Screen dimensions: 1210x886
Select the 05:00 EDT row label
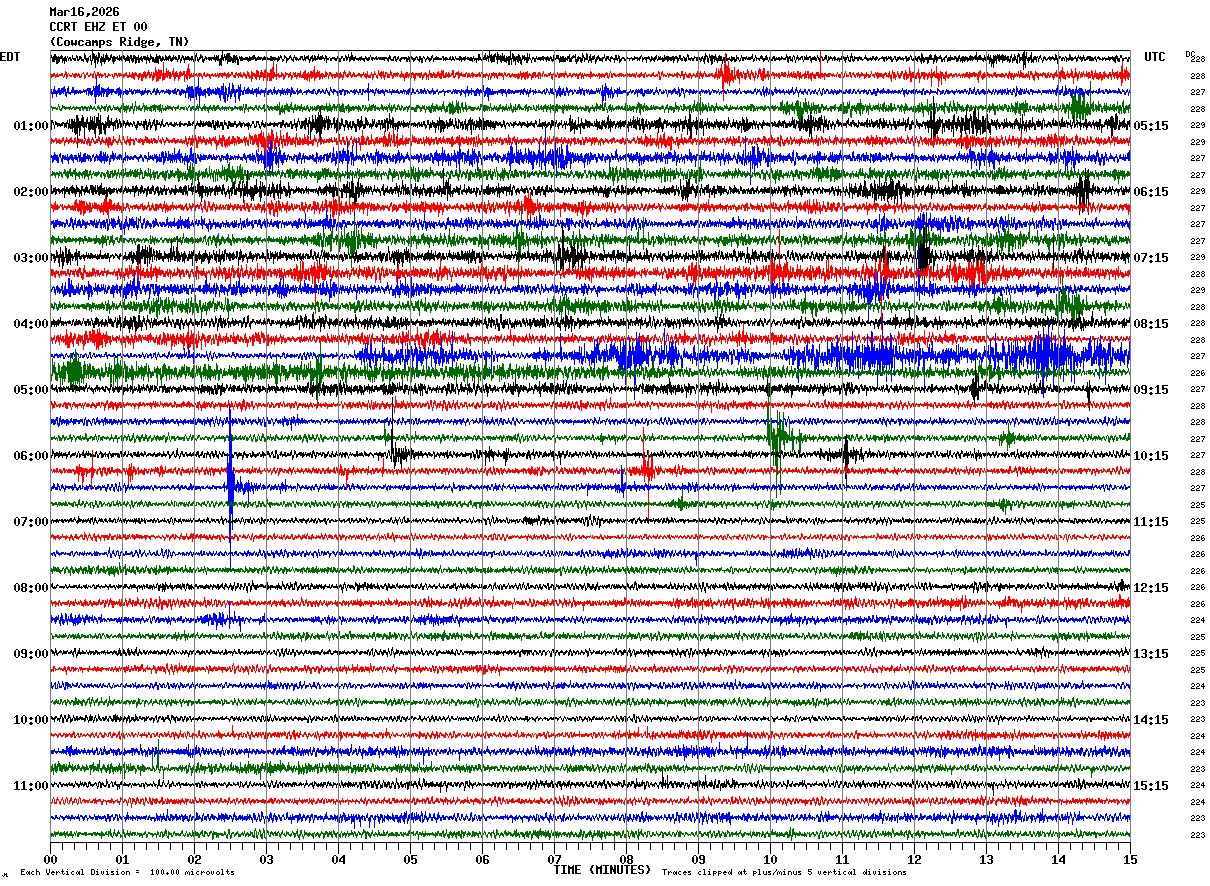[31, 390]
